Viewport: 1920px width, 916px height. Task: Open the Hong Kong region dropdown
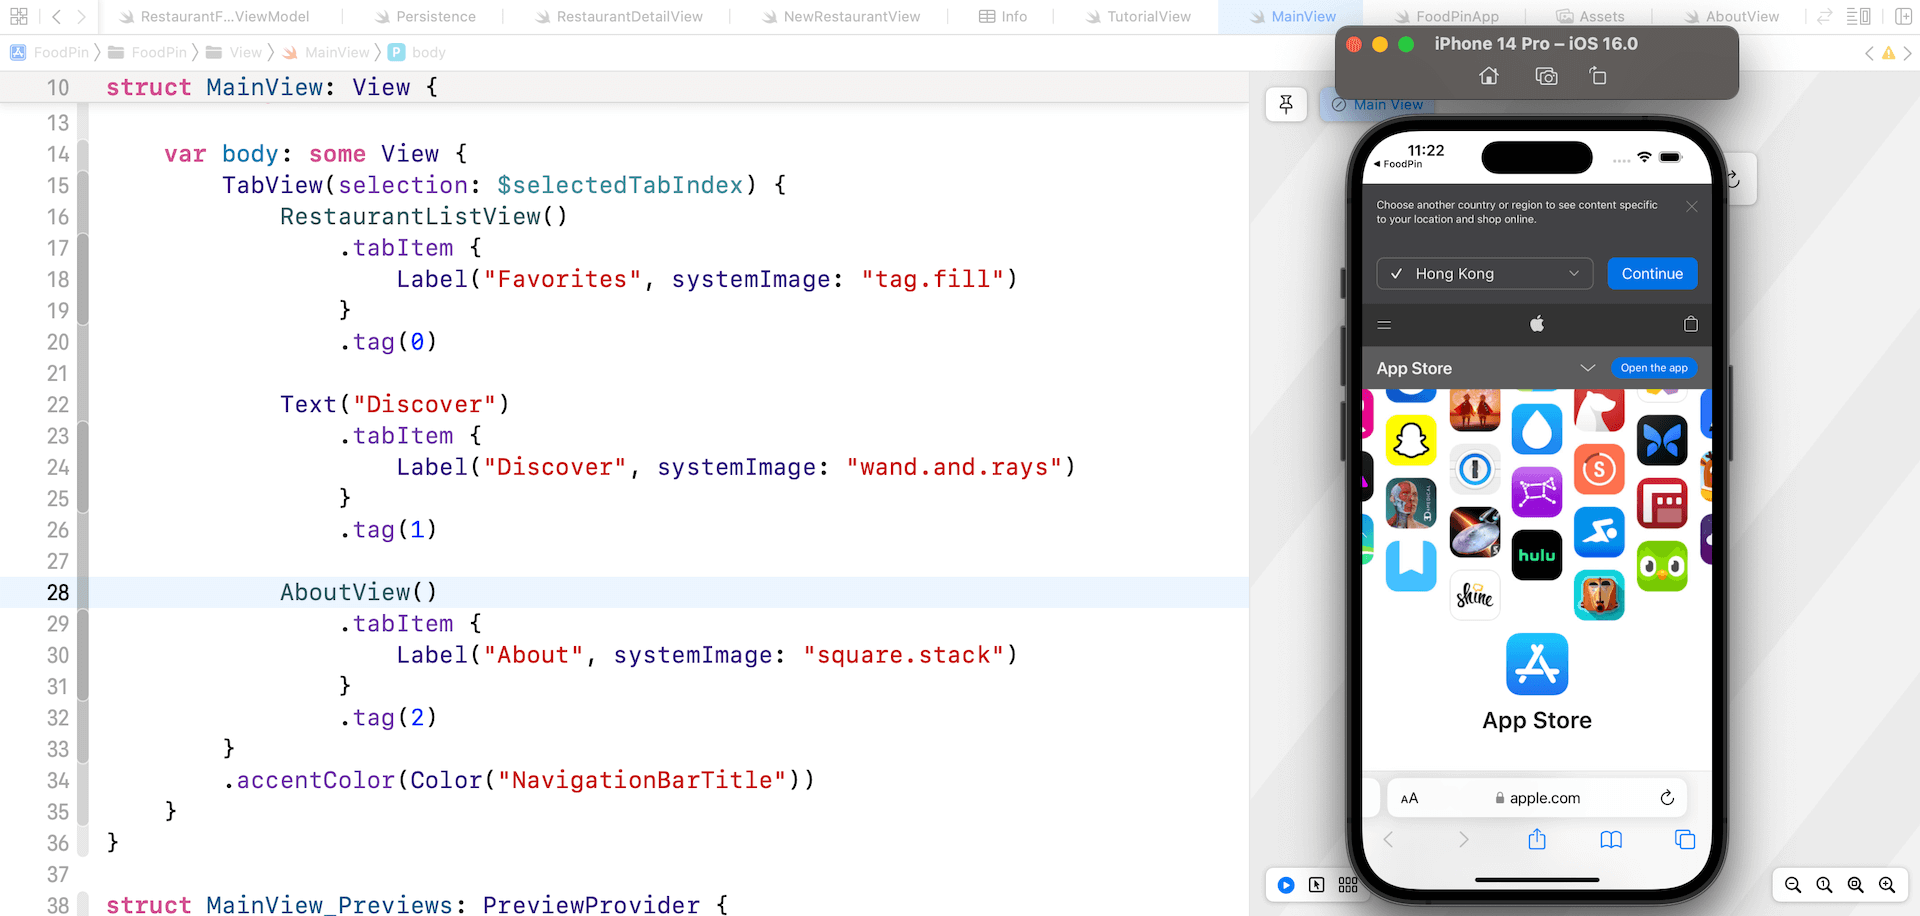coord(1484,274)
